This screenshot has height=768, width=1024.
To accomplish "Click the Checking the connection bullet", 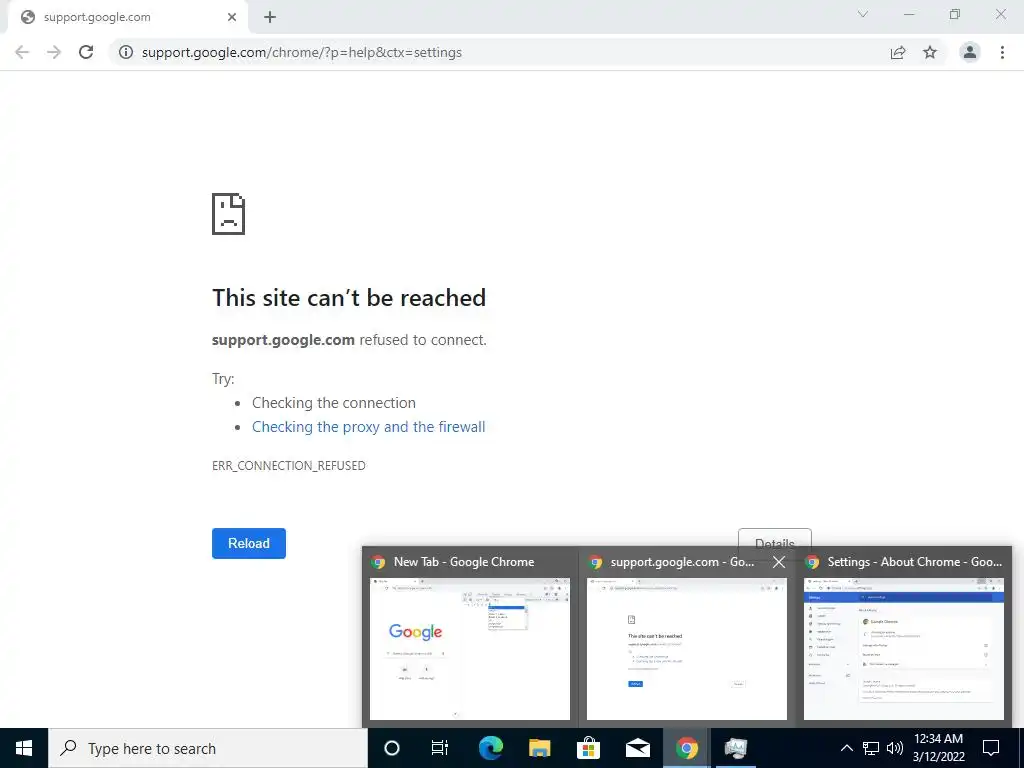I will [334, 403].
